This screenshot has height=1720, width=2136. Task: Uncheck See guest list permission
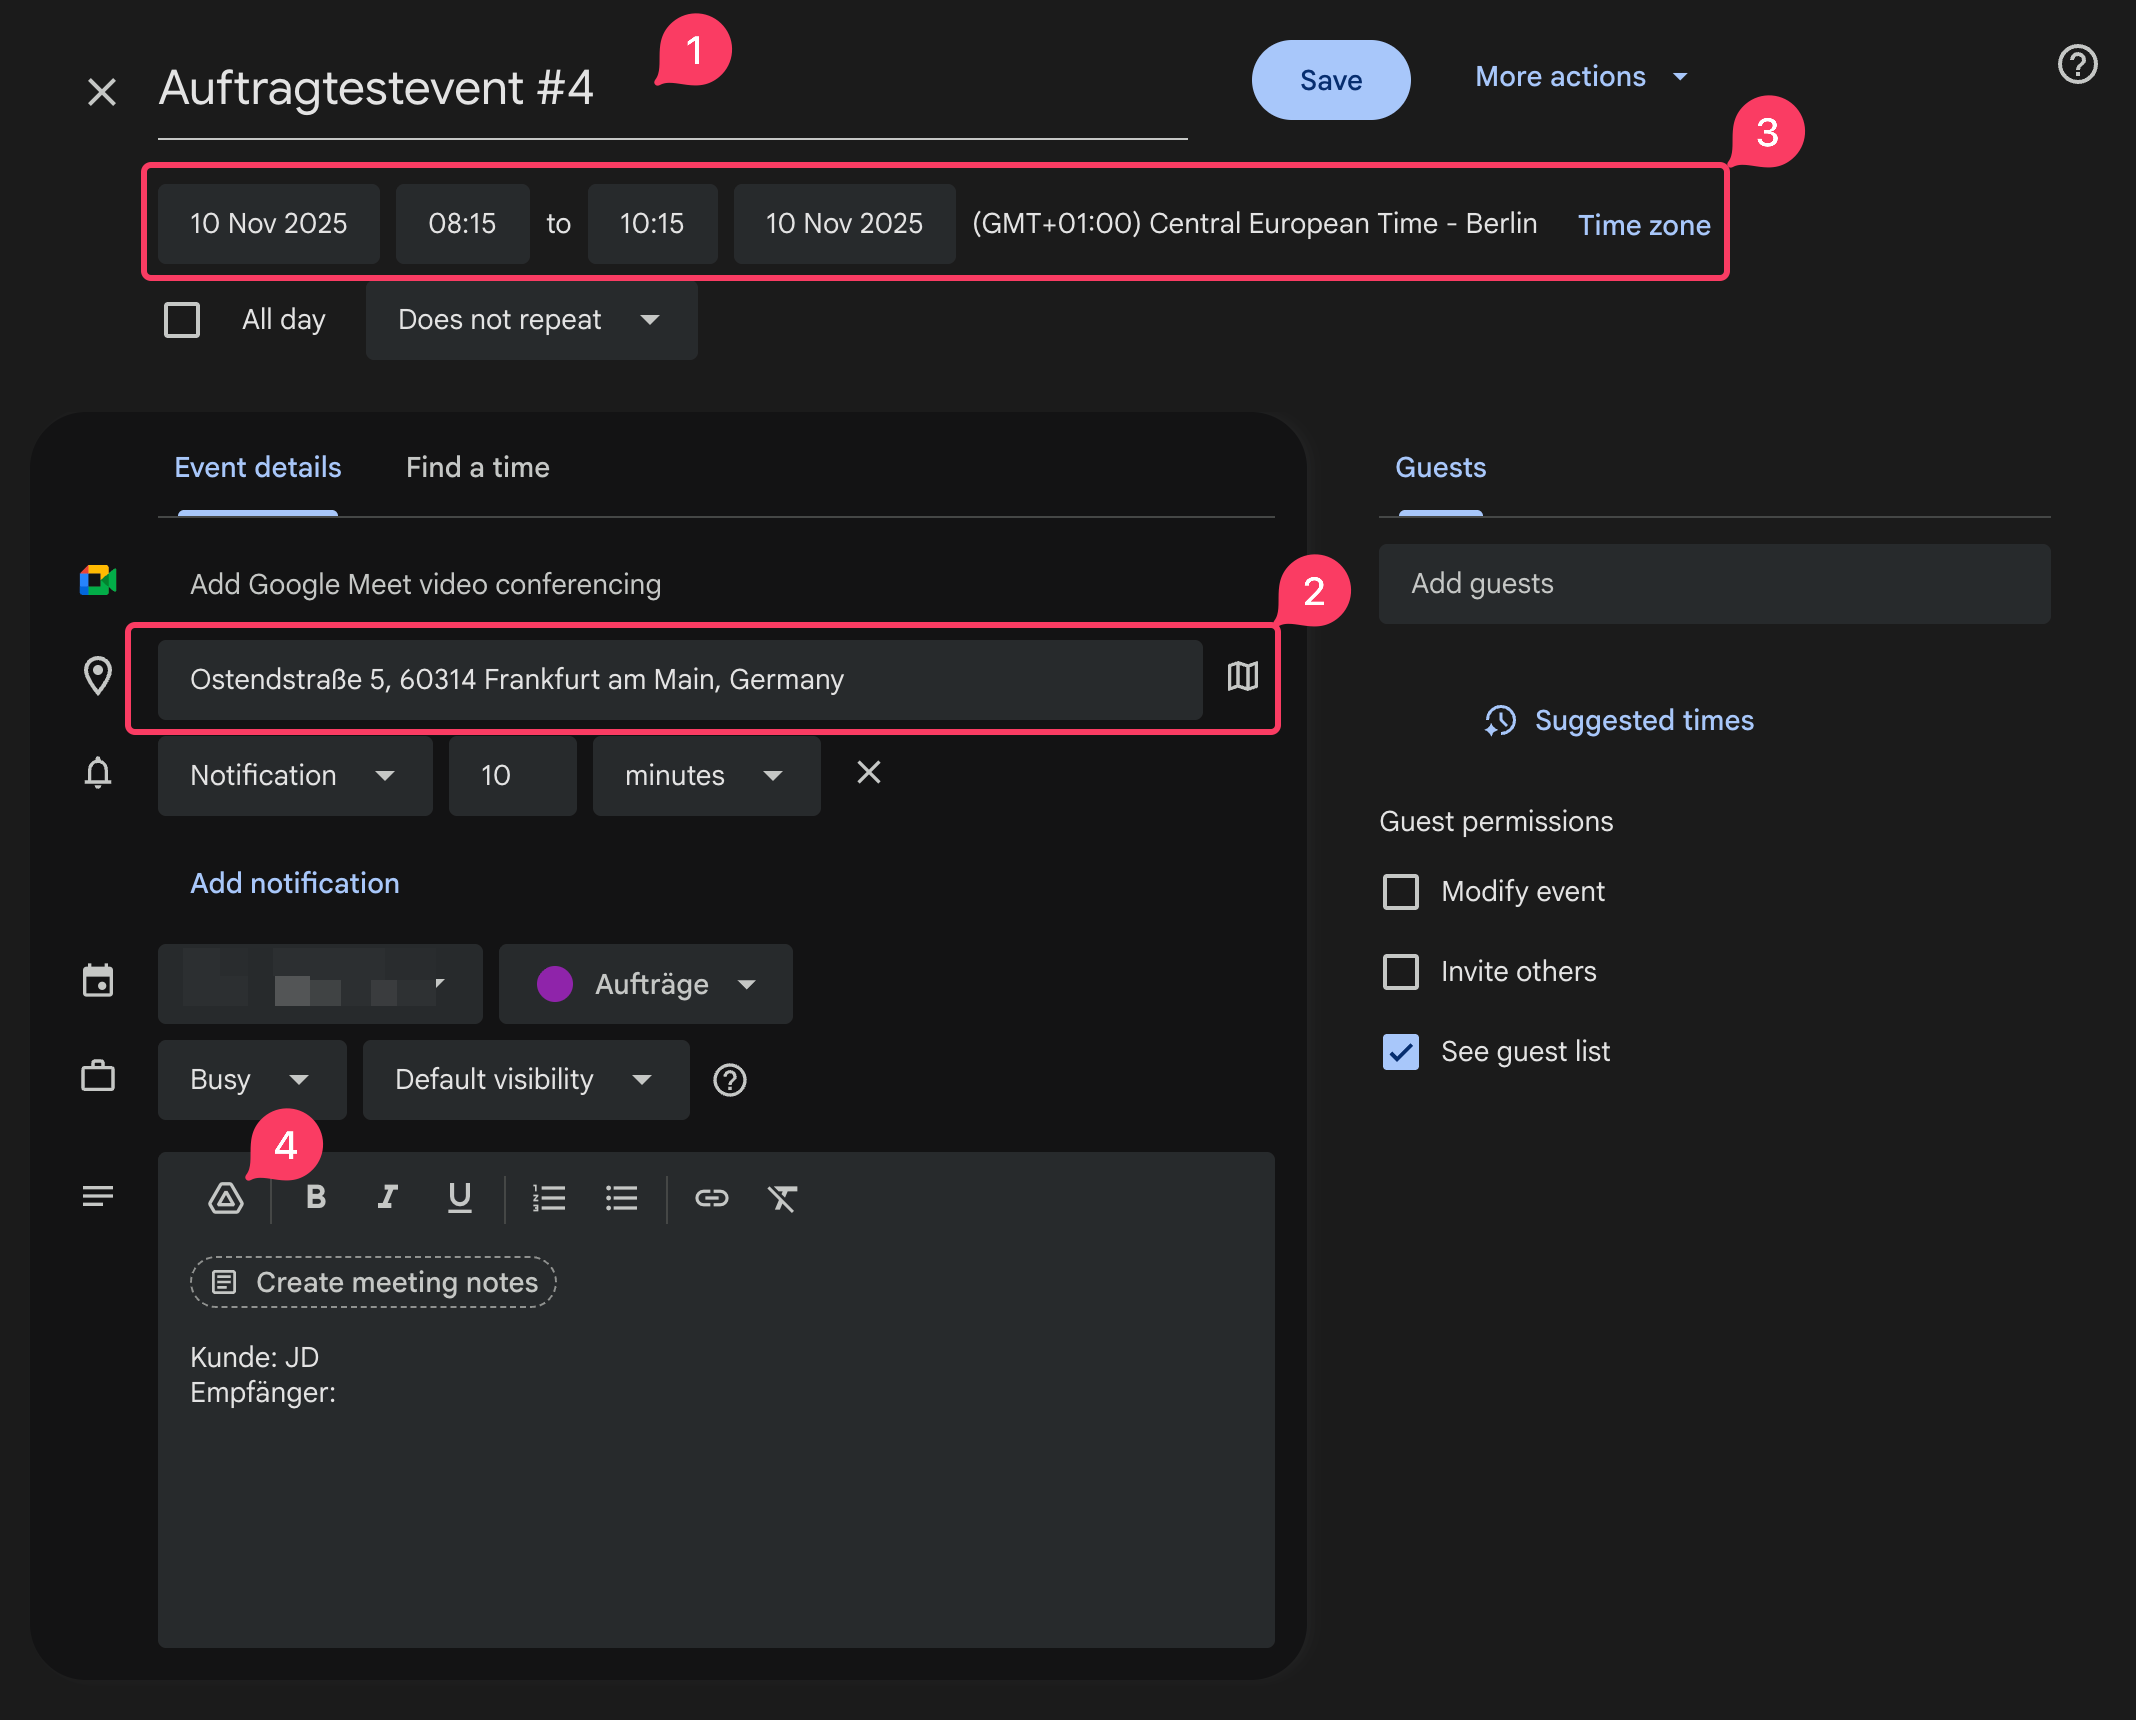pyautogui.click(x=1400, y=1051)
